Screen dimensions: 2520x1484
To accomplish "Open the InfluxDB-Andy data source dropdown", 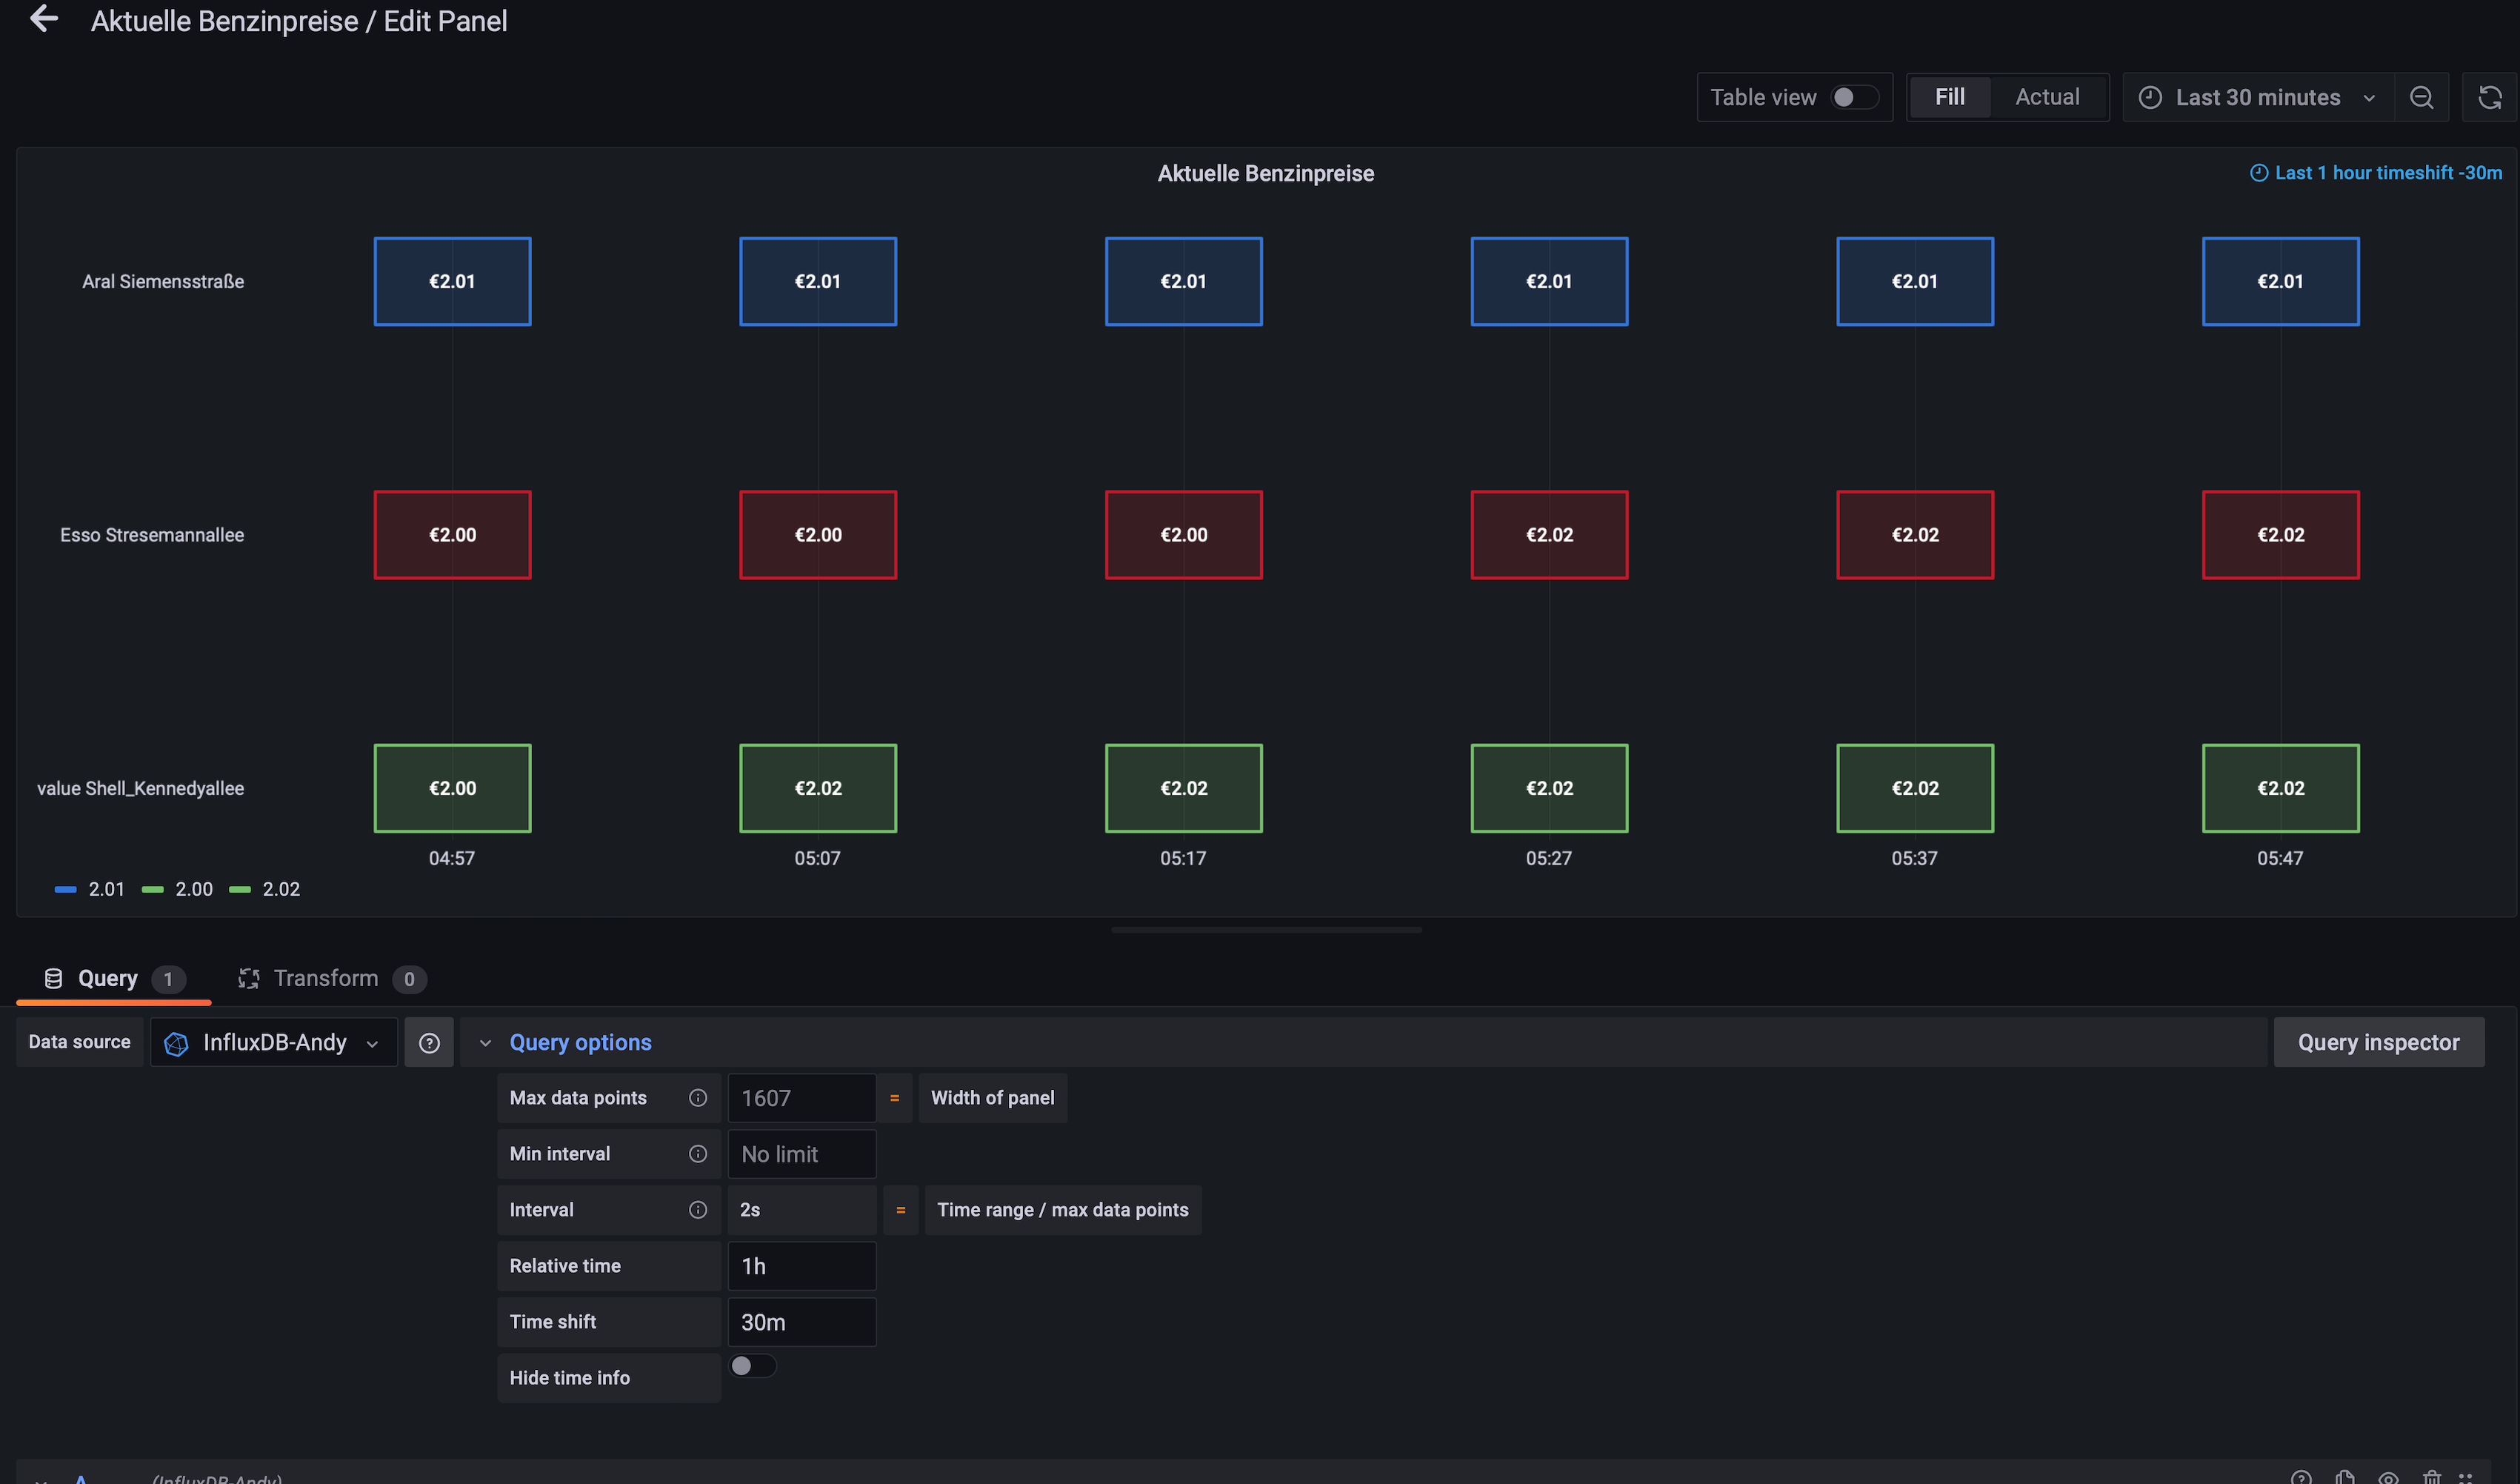I will tap(273, 1043).
